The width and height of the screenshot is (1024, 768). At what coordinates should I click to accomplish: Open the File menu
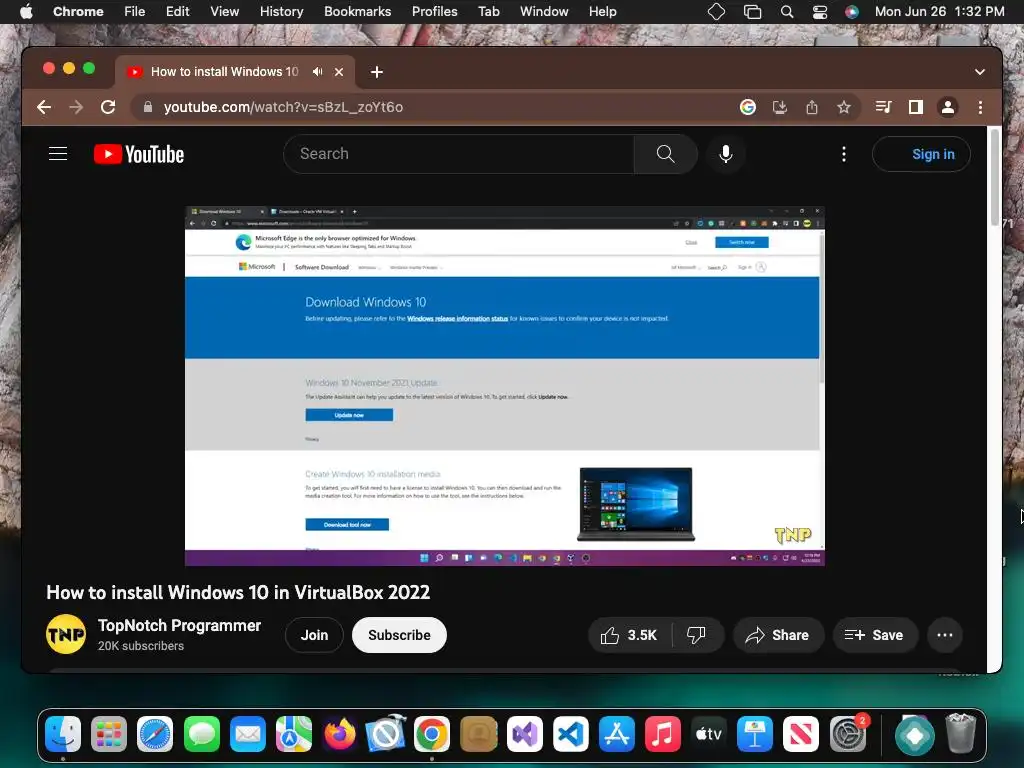click(135, 12)
